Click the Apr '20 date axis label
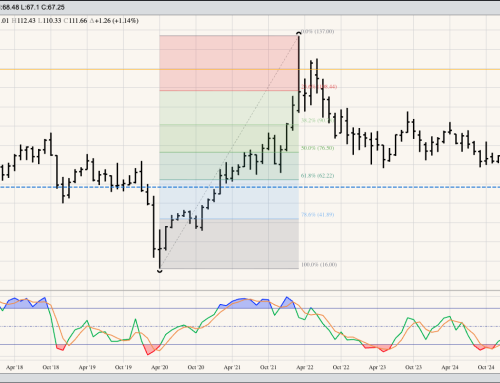The width and height of the screenshot is (500, 383). pos(160,367)
